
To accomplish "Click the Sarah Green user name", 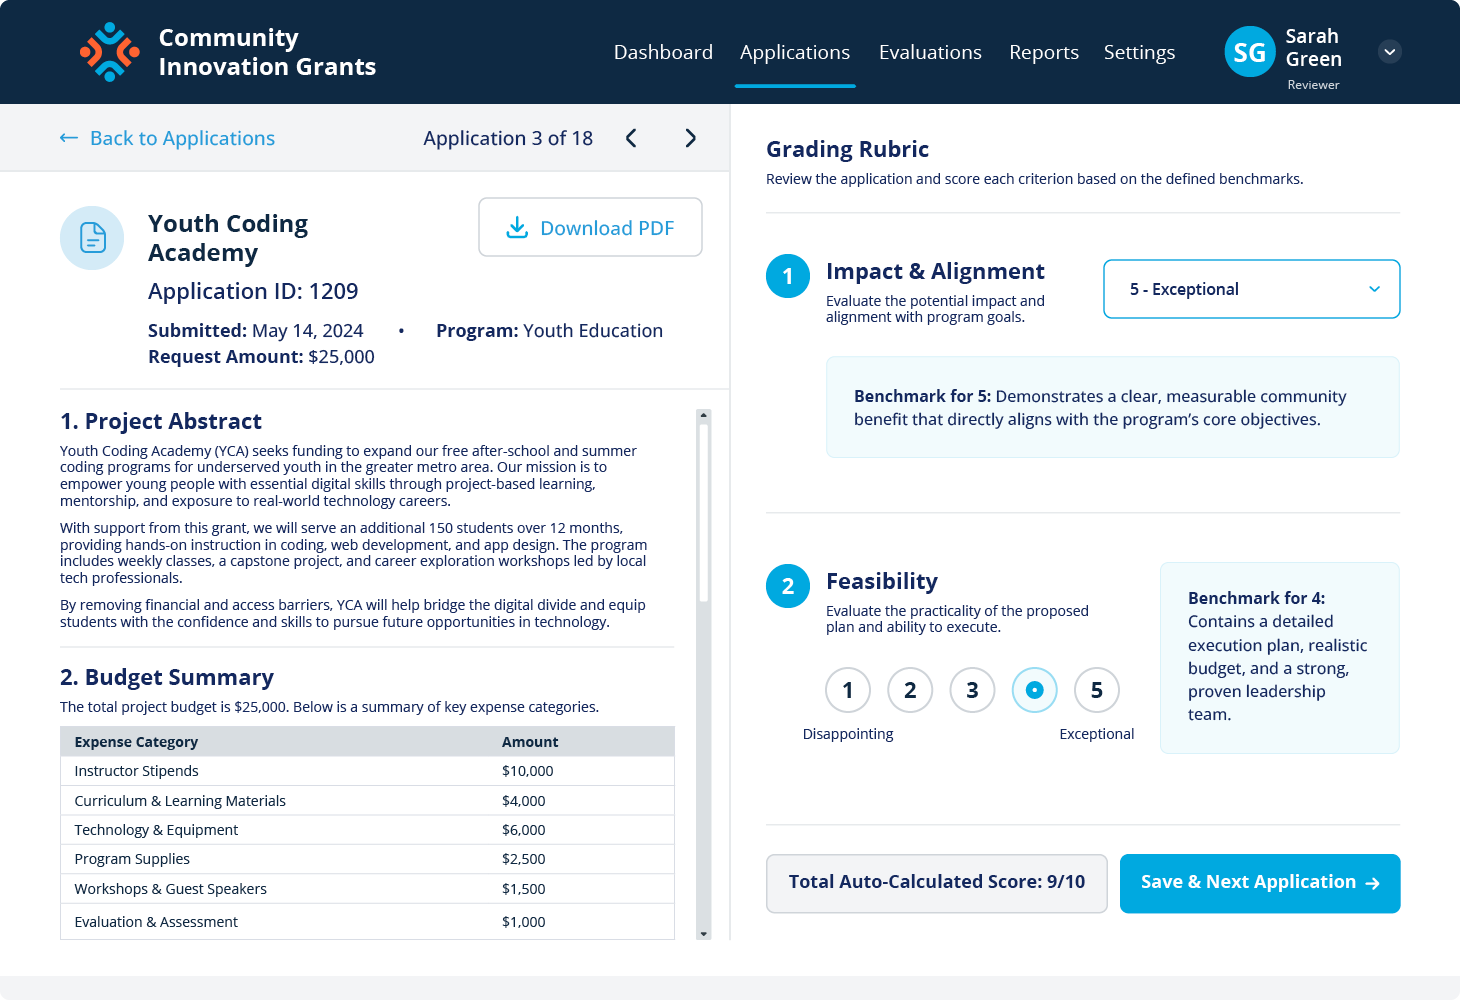I will [x=1313, y=48].
